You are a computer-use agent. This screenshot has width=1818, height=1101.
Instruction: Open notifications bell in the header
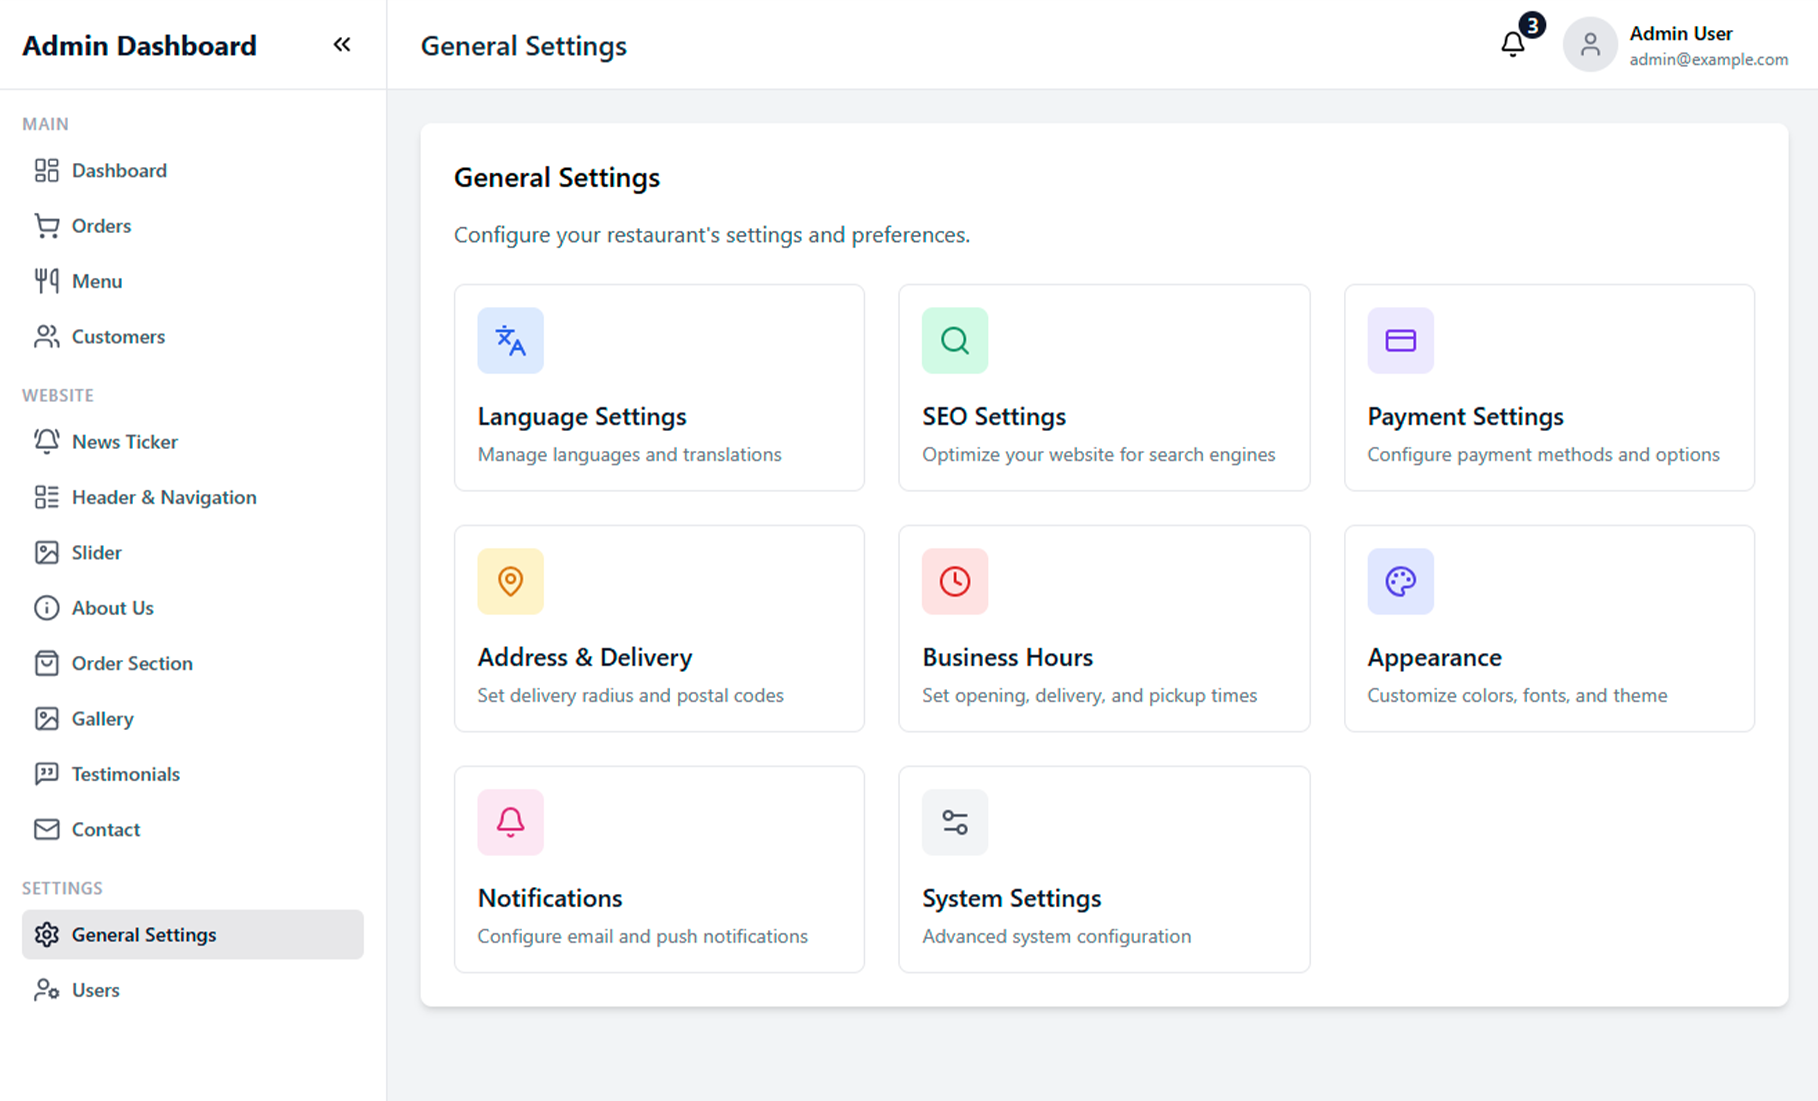pos(1513,44)
